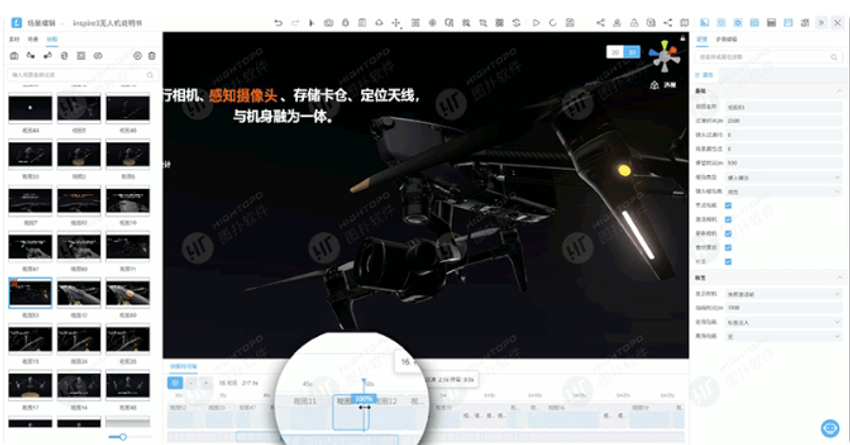850x445 pixels.
Task: Collapse the first properties section via its chevron
Action: [x=839, y=91]
